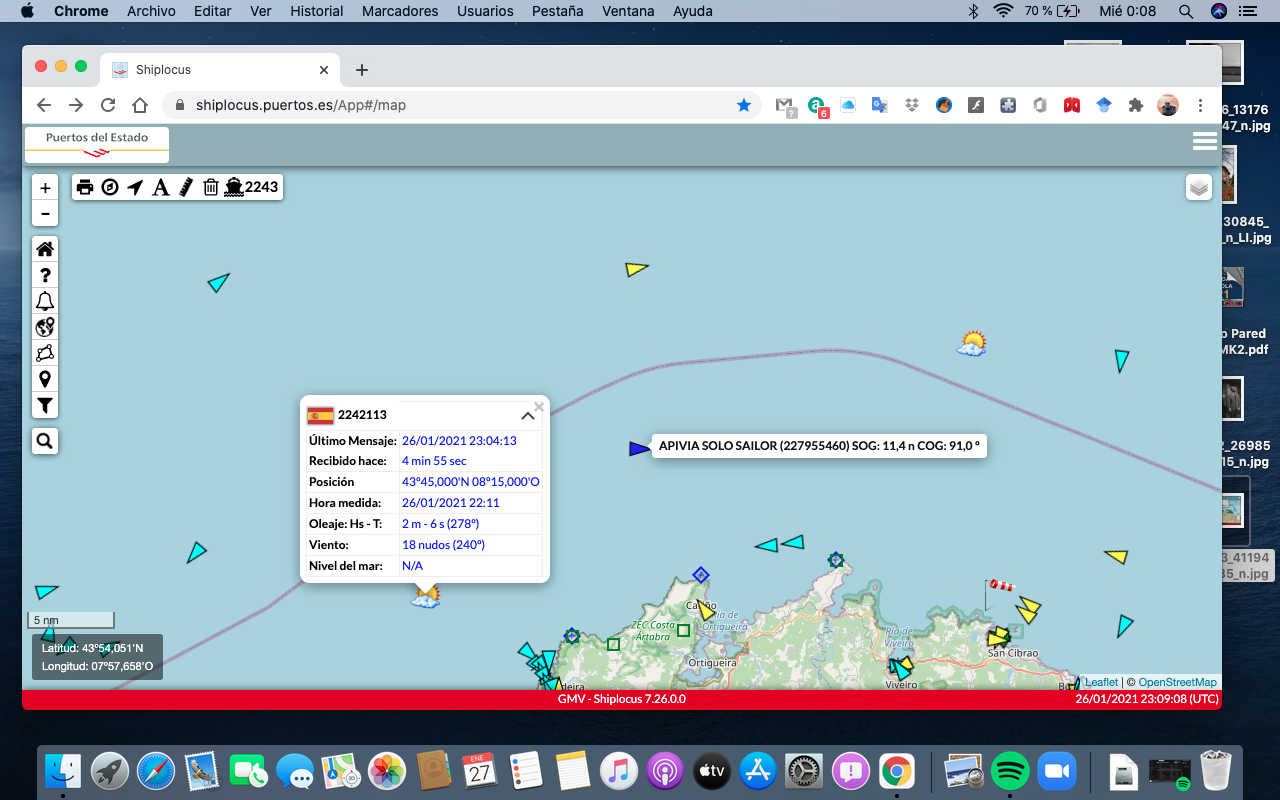Viewport: 1280px width, 800px height.
Task: Select the Shiplocus tab
Action: point(220,70)
